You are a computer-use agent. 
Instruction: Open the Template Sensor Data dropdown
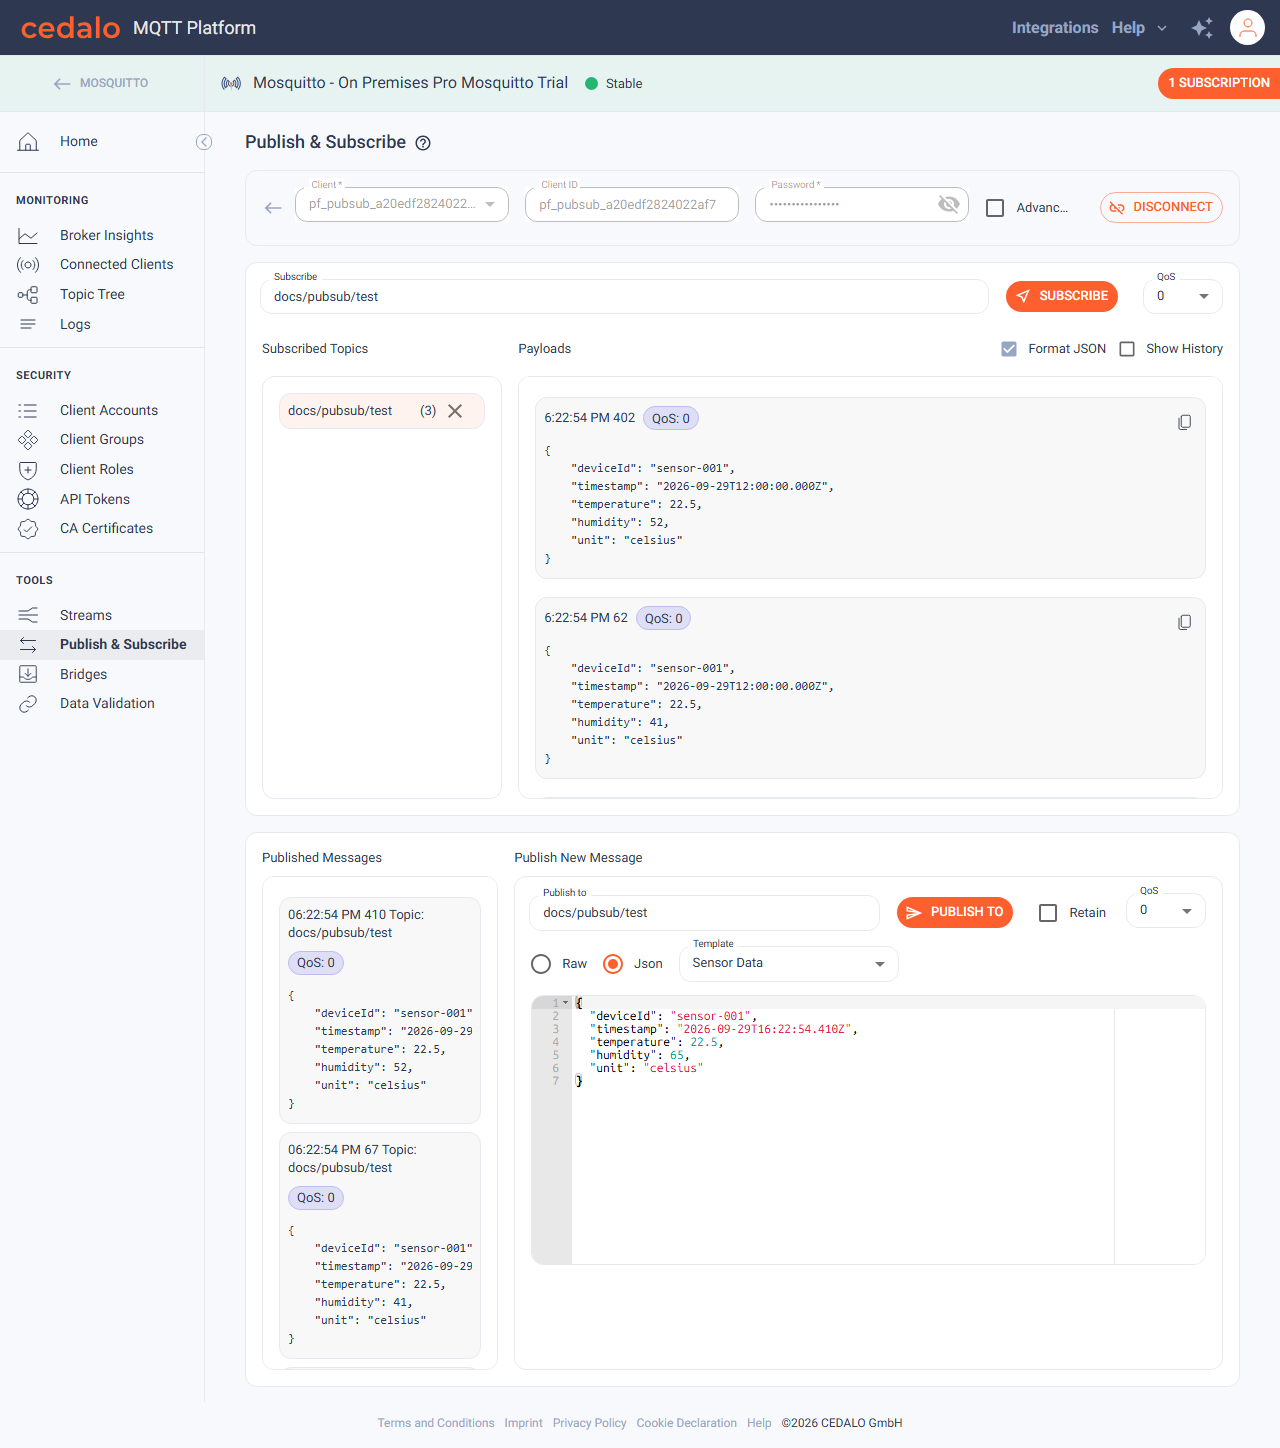click(789, 964)
